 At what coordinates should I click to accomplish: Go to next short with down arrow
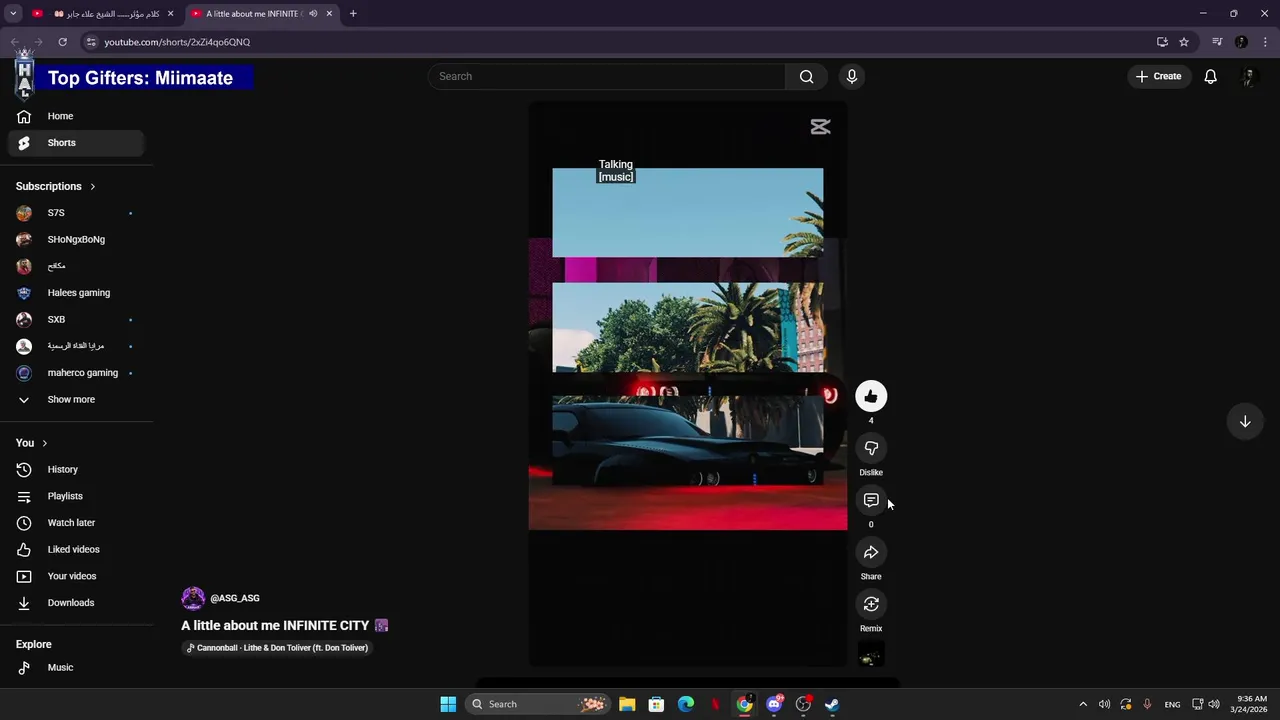pos(1245,421)
